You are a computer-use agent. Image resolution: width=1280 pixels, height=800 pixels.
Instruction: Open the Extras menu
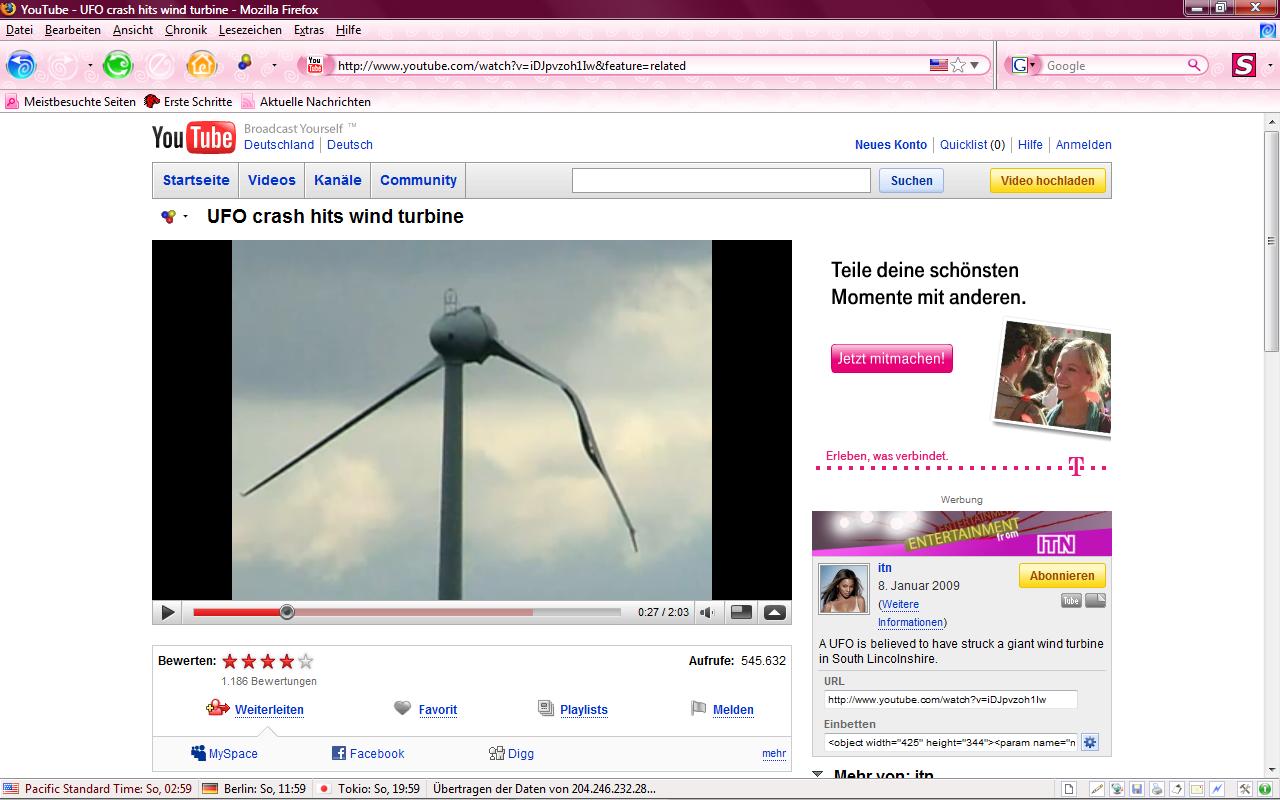(309, 30)
